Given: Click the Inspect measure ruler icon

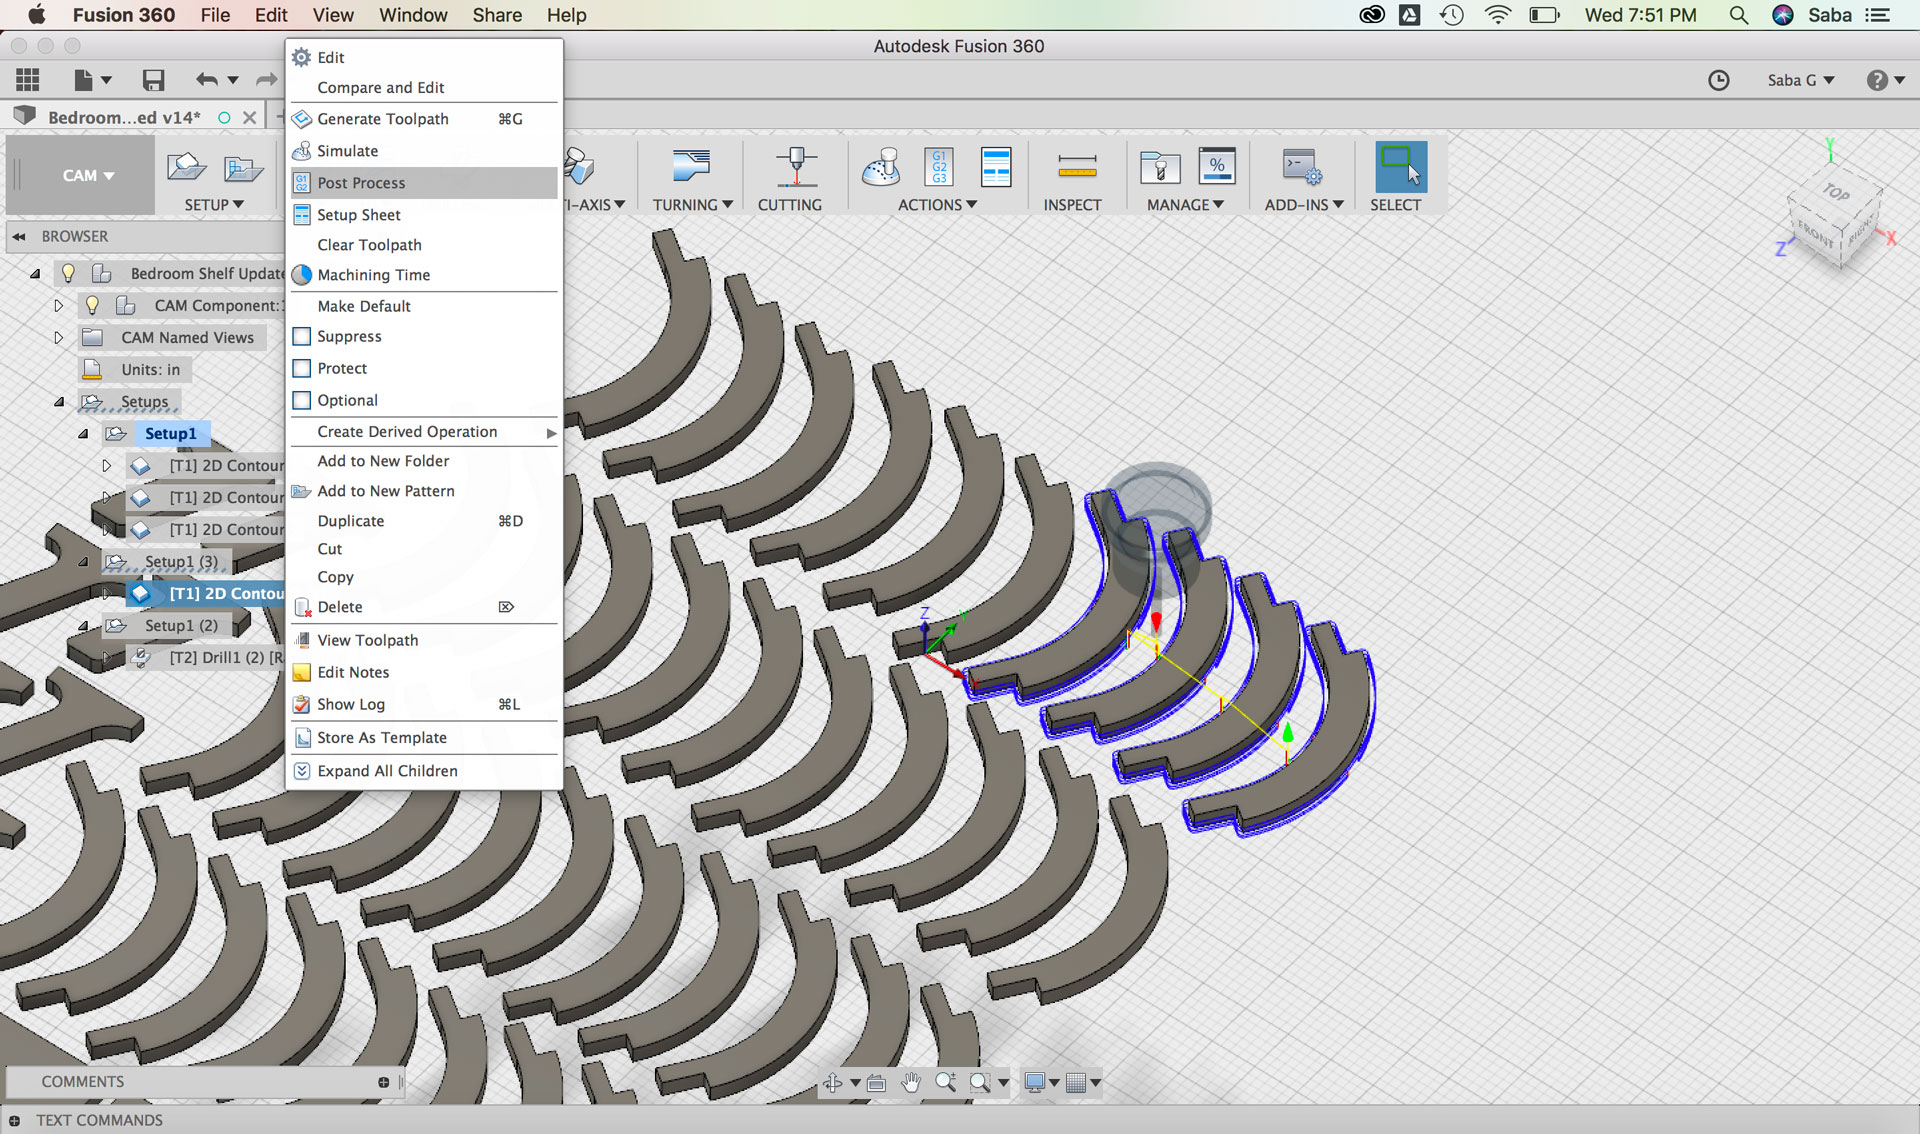Looking at the screenshot, I should (x=1076, y=167).
